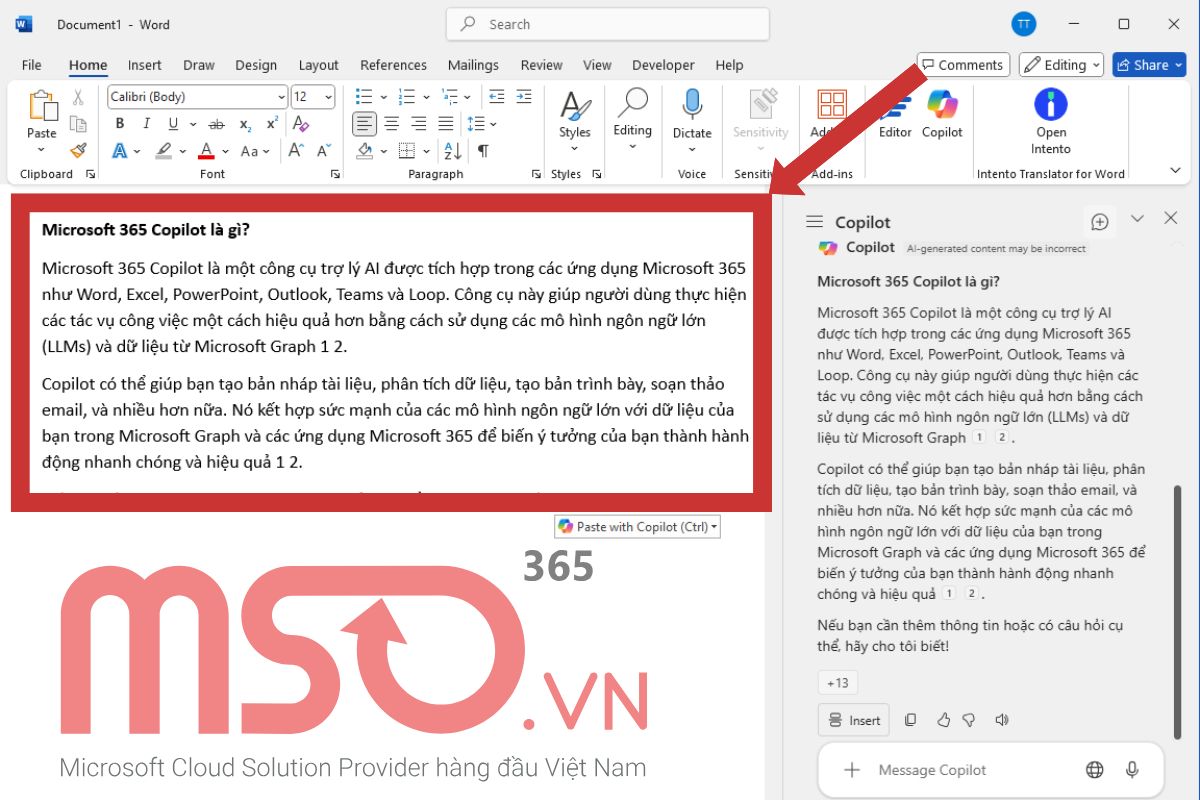Copy the Copilot response
The height and width of the screenshot is (800, 1200).
(x=910, y=720)
